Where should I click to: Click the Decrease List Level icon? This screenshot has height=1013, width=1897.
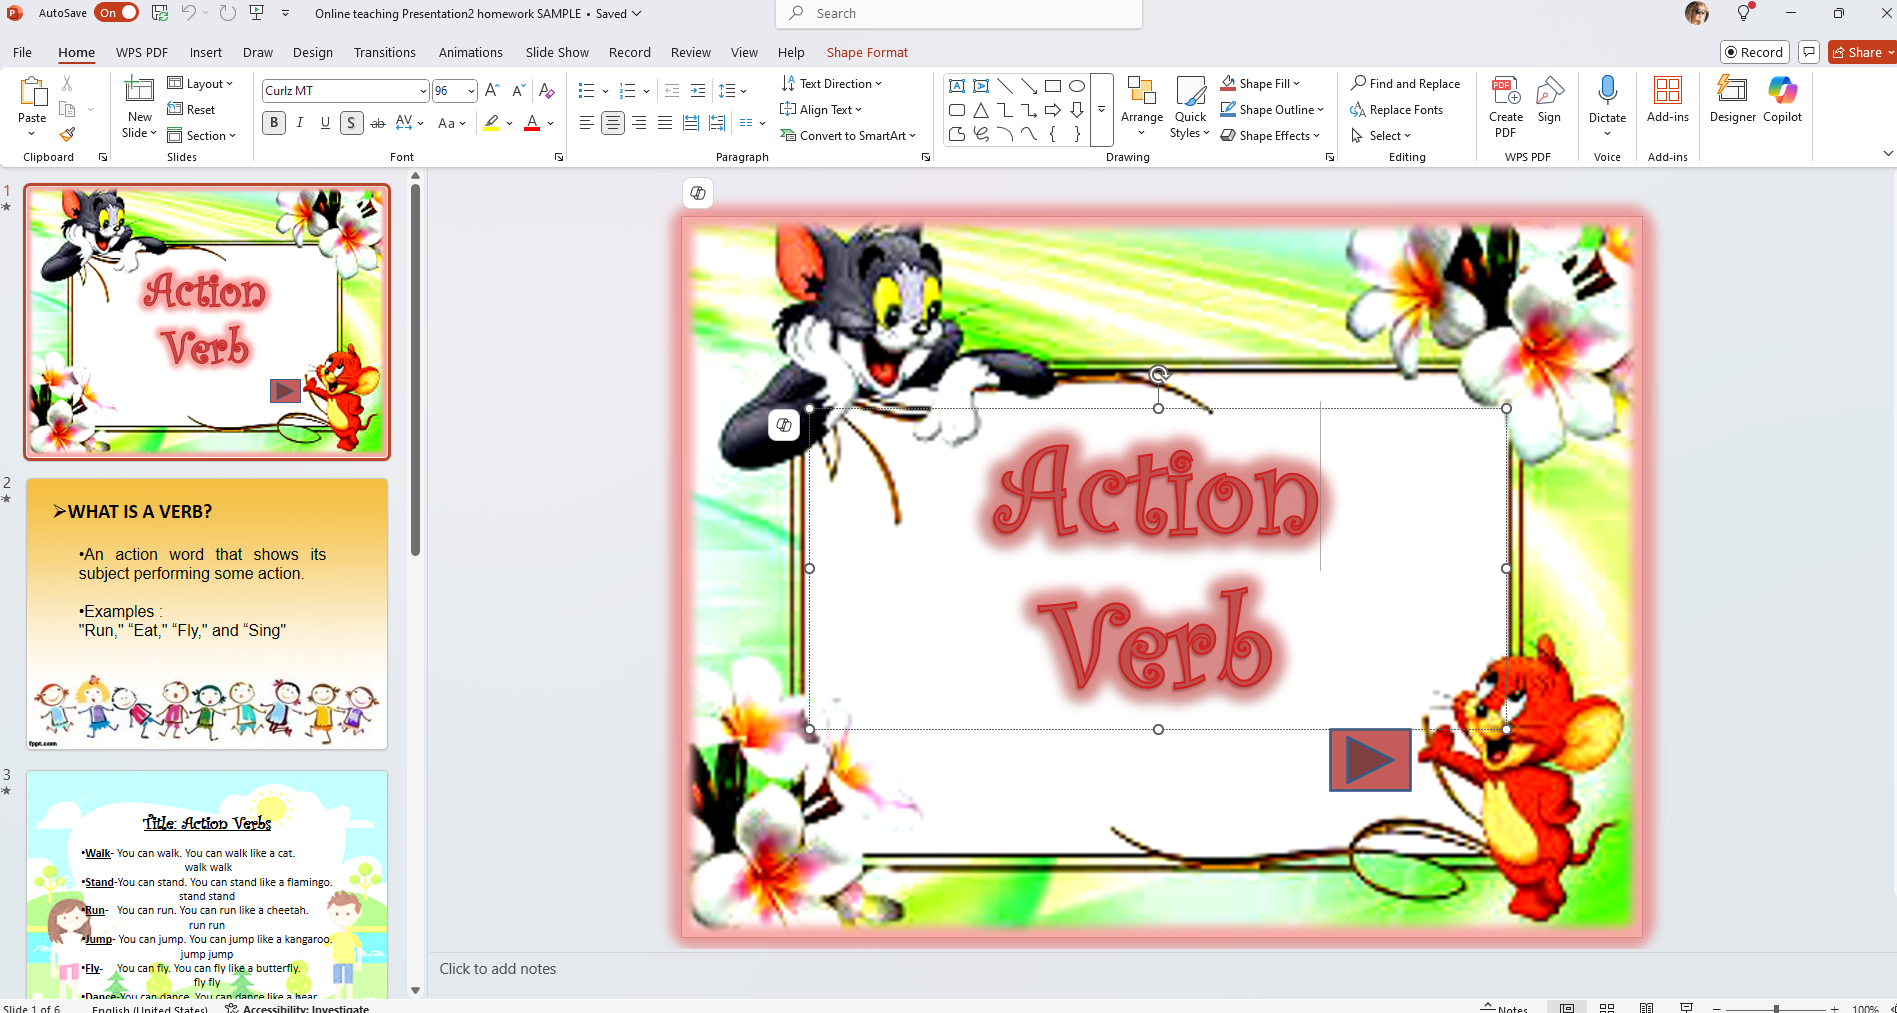[x=671, y=91]
